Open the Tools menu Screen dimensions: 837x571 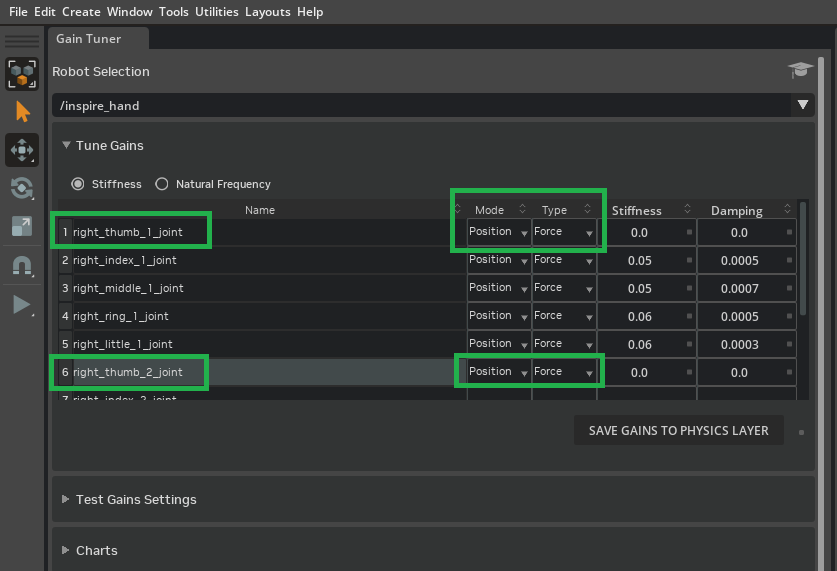click(x=173, y=12)
